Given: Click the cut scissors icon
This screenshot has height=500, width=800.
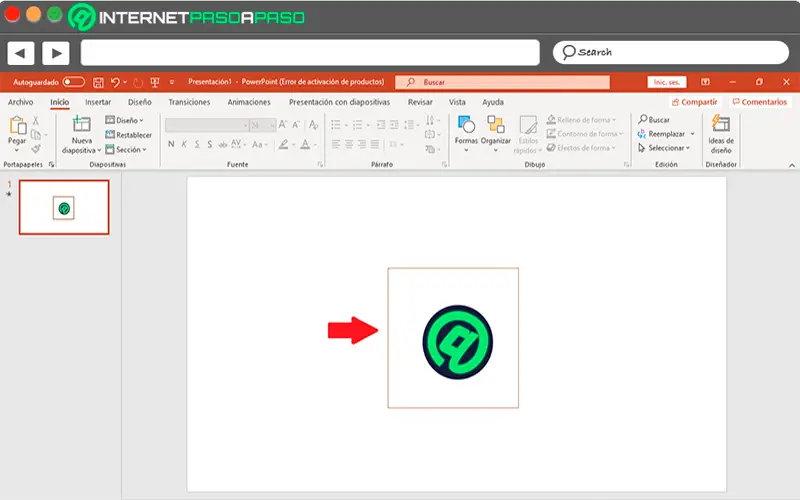Looking at the screenshot, I should tap(36, 120).
